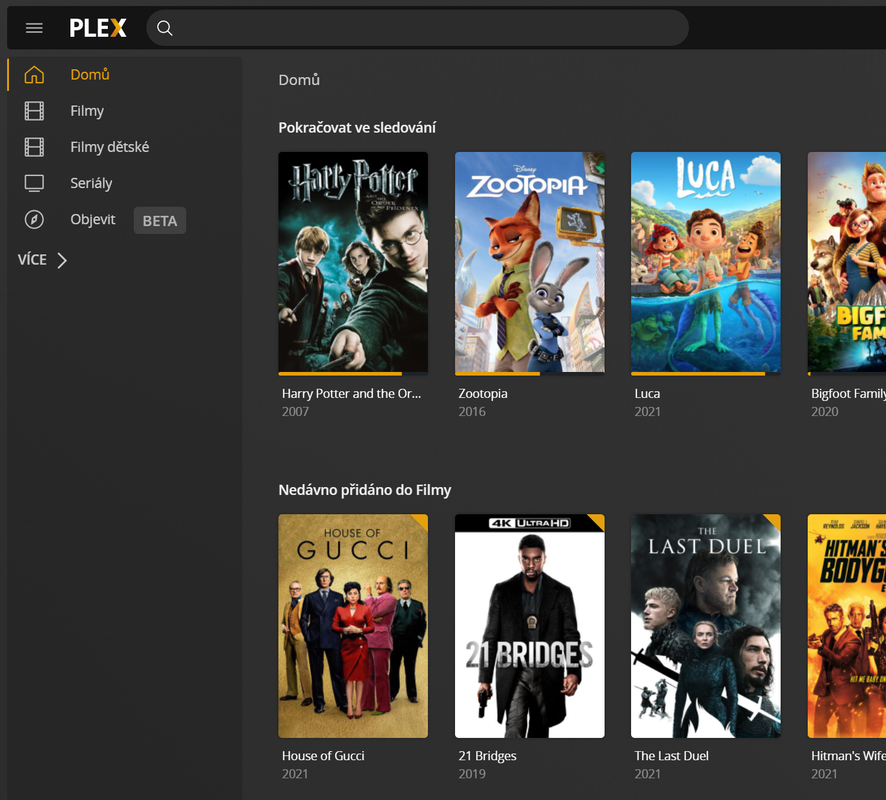
Task: Click the Seriály TV monitor icon
Action: tap(34, 183)
